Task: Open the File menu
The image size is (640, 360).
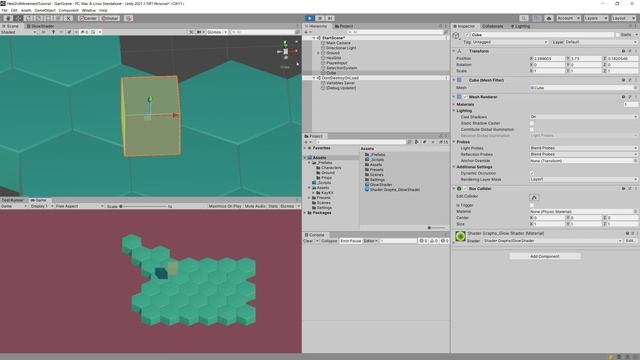Action: tap(4, 10)
